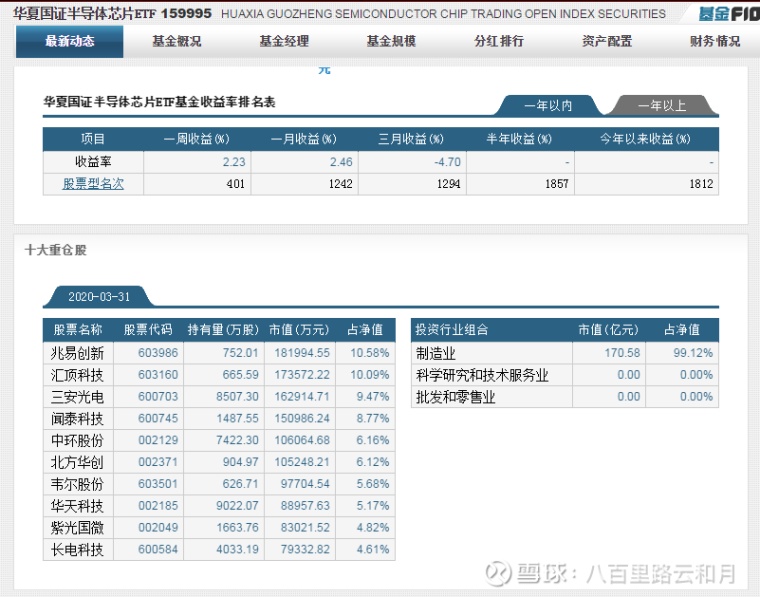This screenshot has height=597, width=760.
Task: Open the 基金经理 tab
Action: pyautogui.click(x=284, y=41)
